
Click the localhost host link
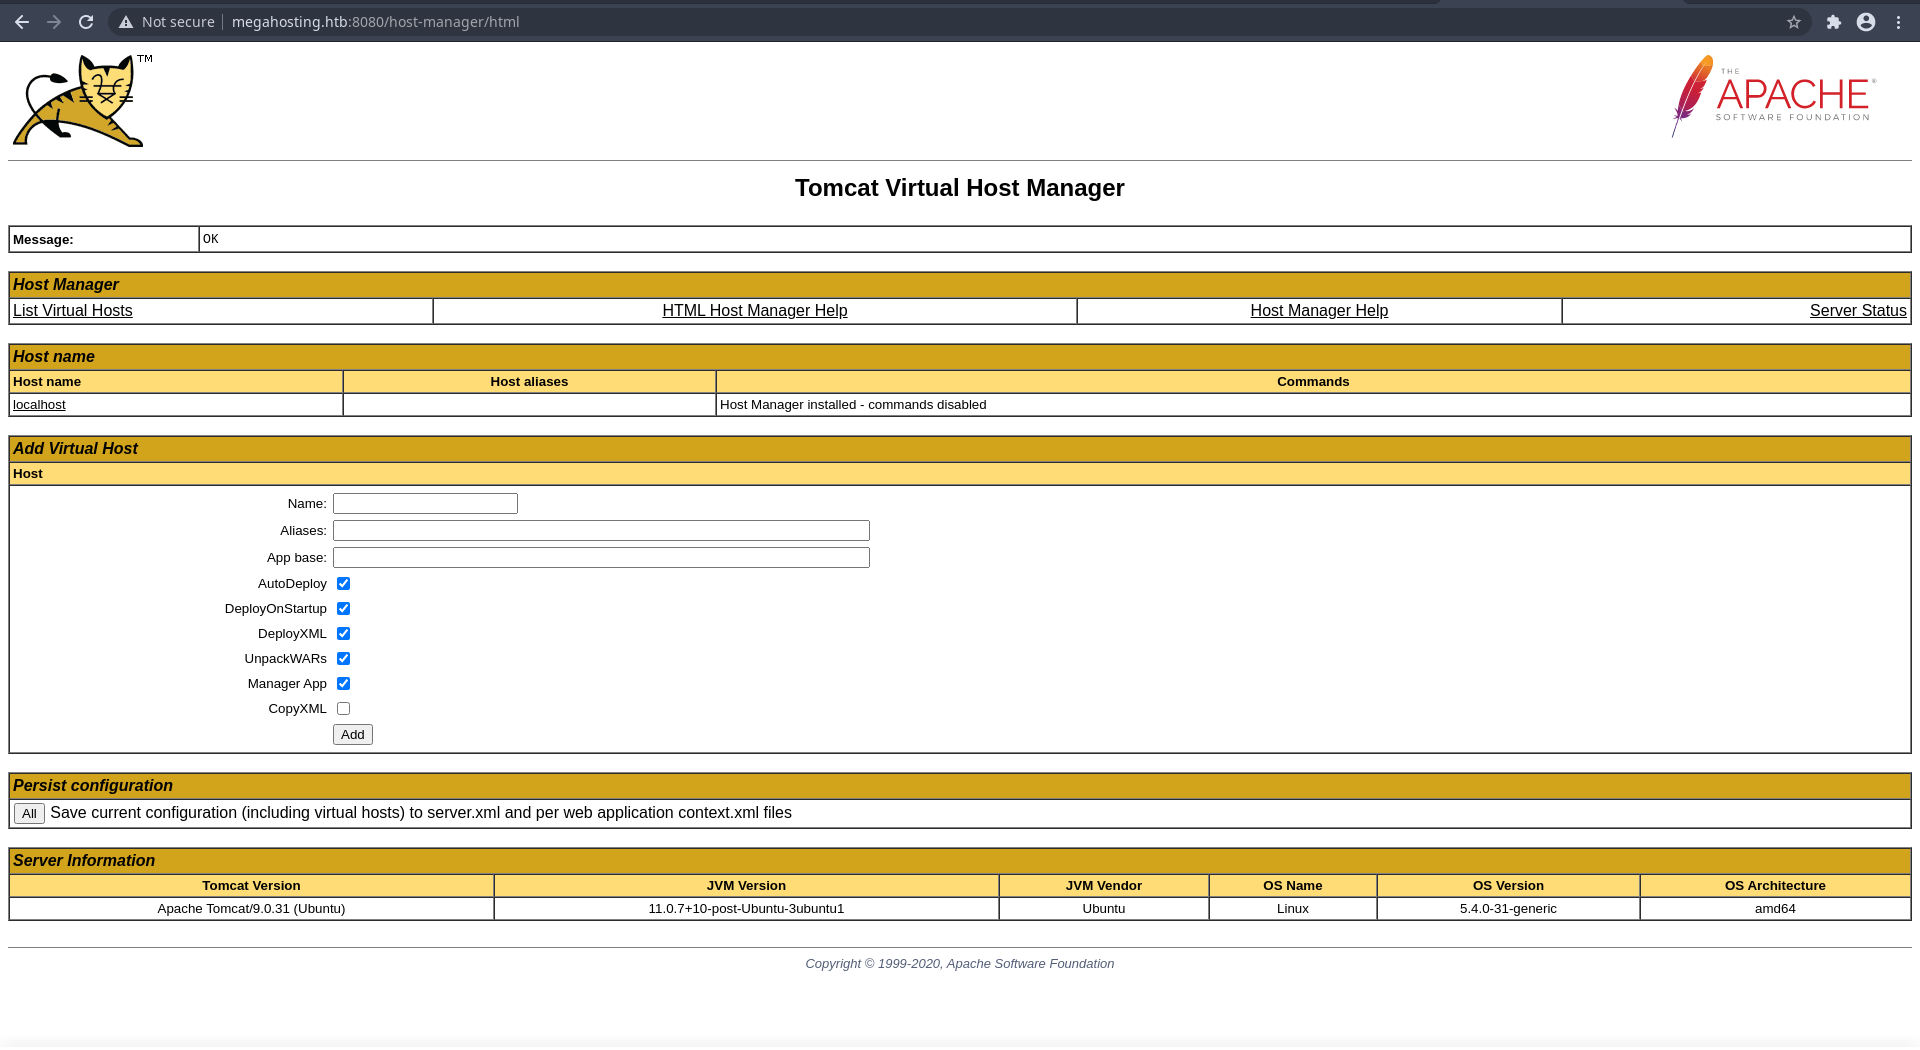[x=39, y=405]
